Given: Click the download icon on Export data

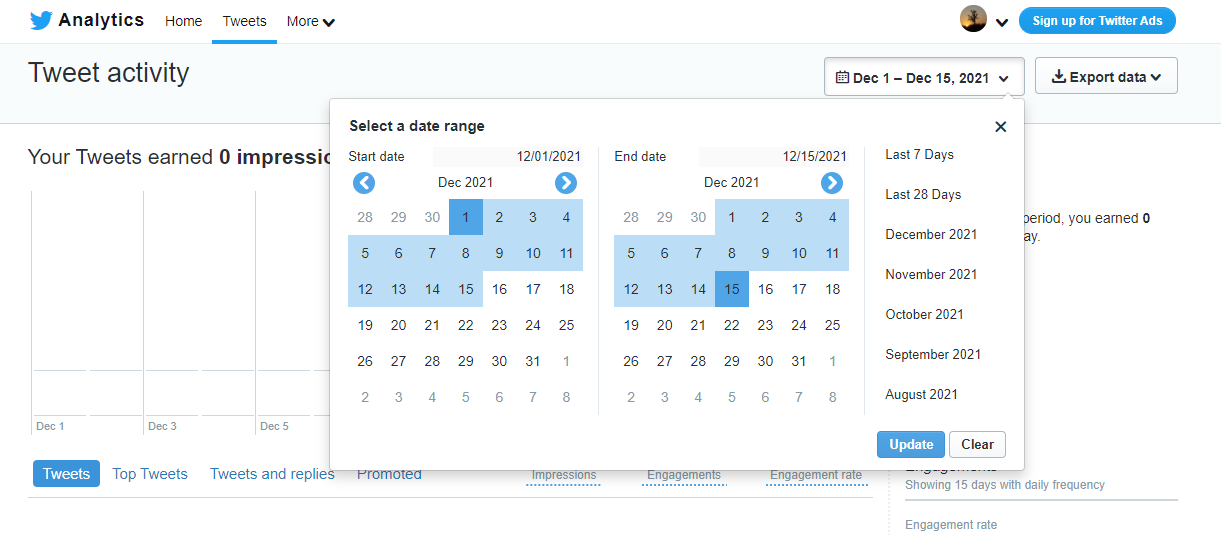Looking at the screenshot, I should (1058, 77).
